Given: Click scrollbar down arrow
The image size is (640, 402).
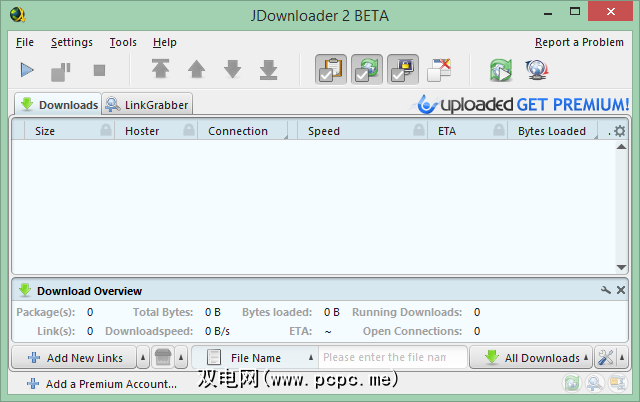Looking at the screenshot, I should pyautogui.click(x=621, y=267).
